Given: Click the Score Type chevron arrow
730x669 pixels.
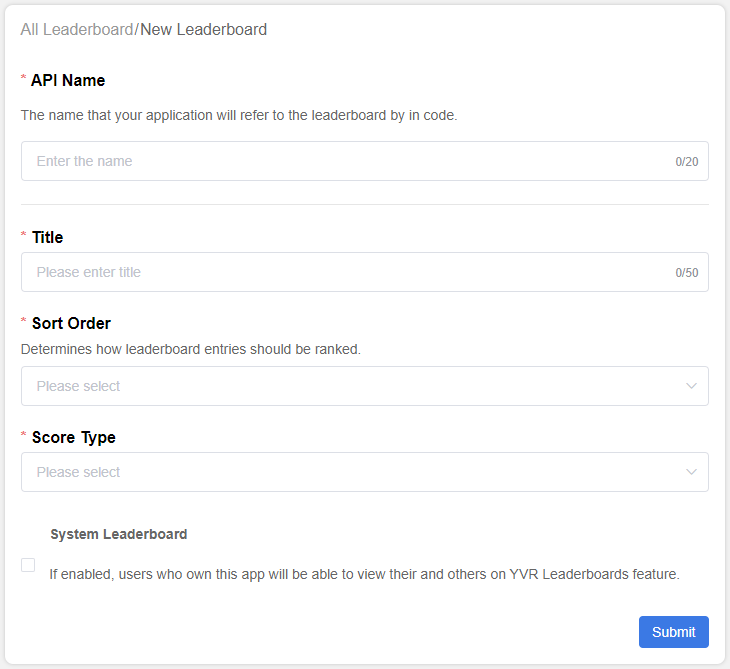Looking at the screenshot, I should point(691,472).
